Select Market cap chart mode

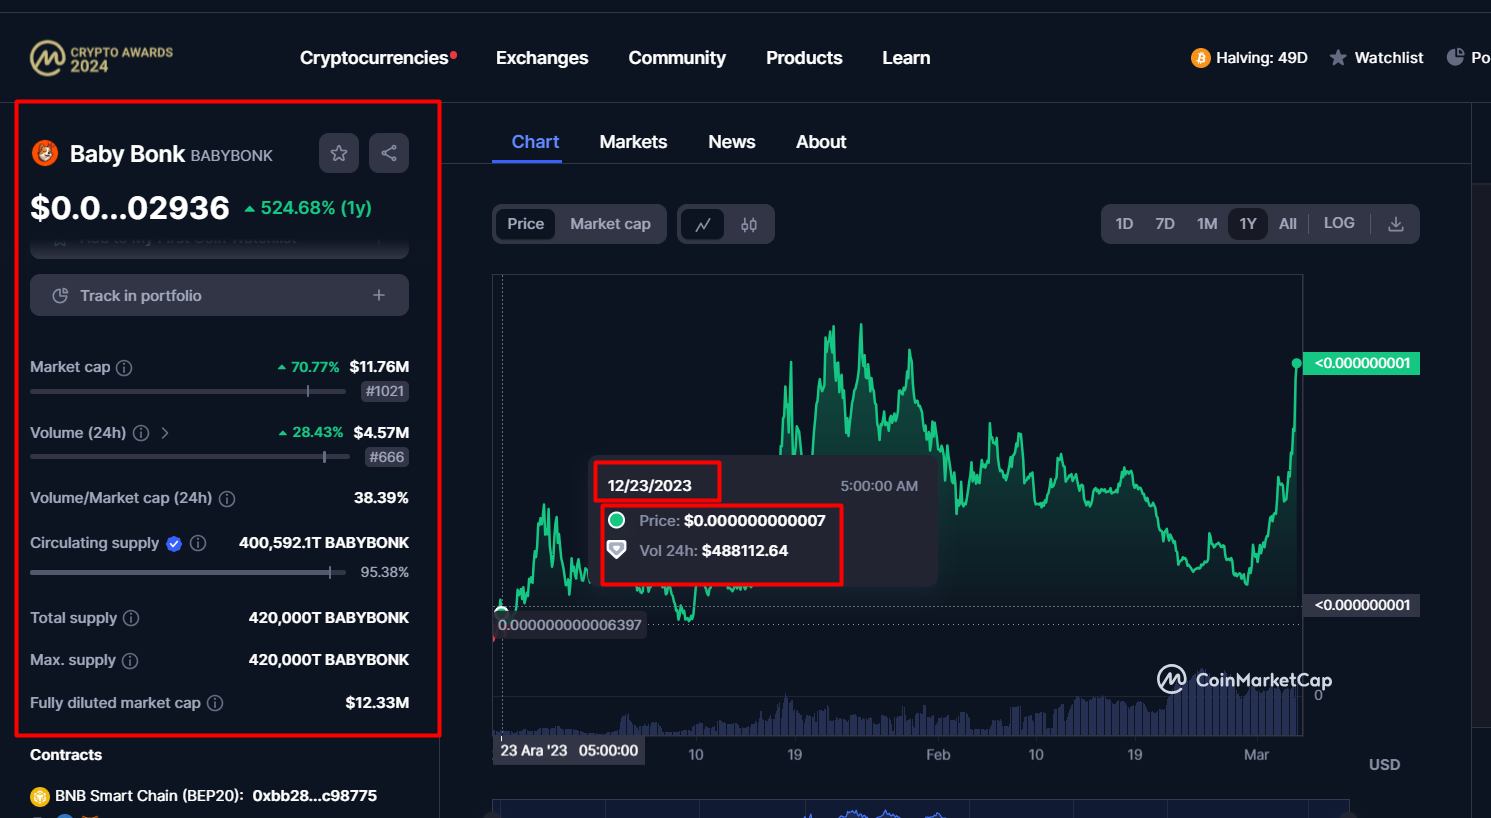tap(610, 224)
